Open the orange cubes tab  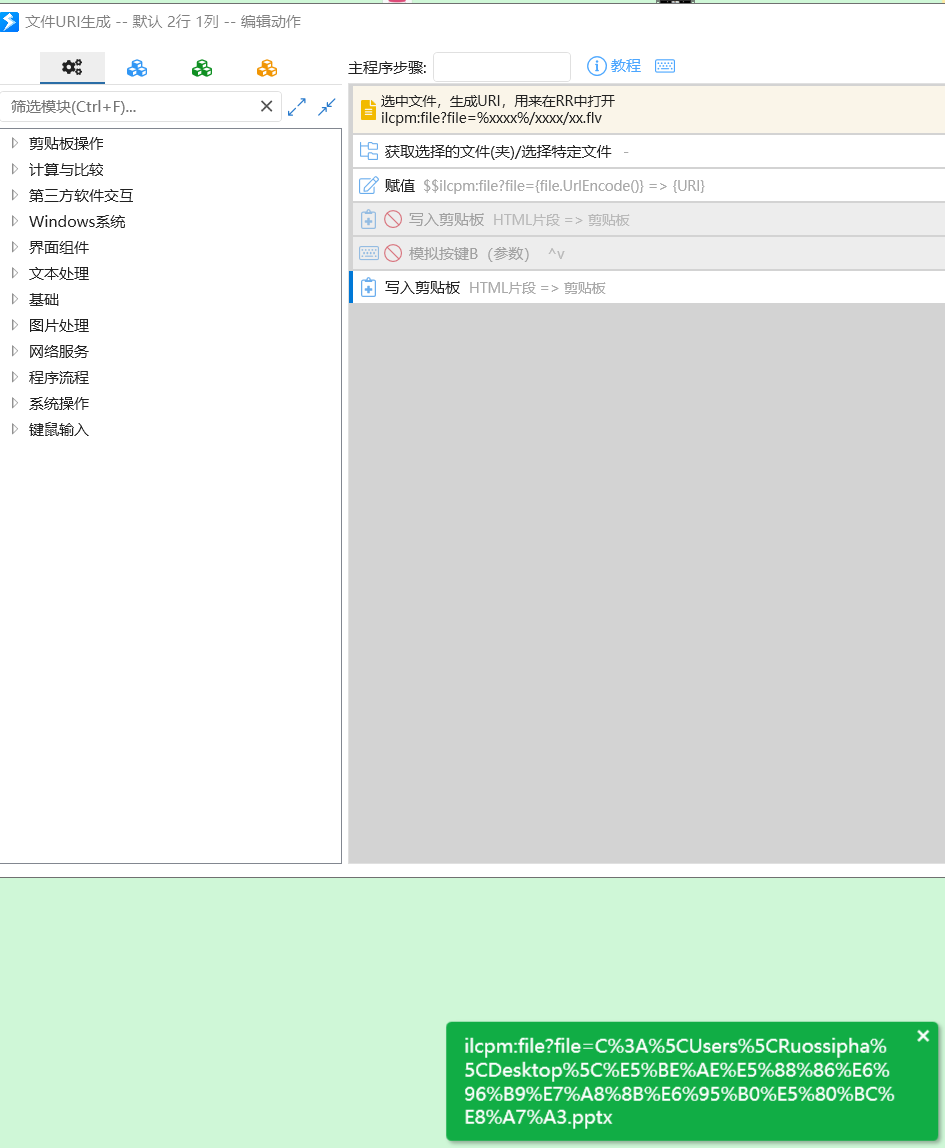[267, 67]
